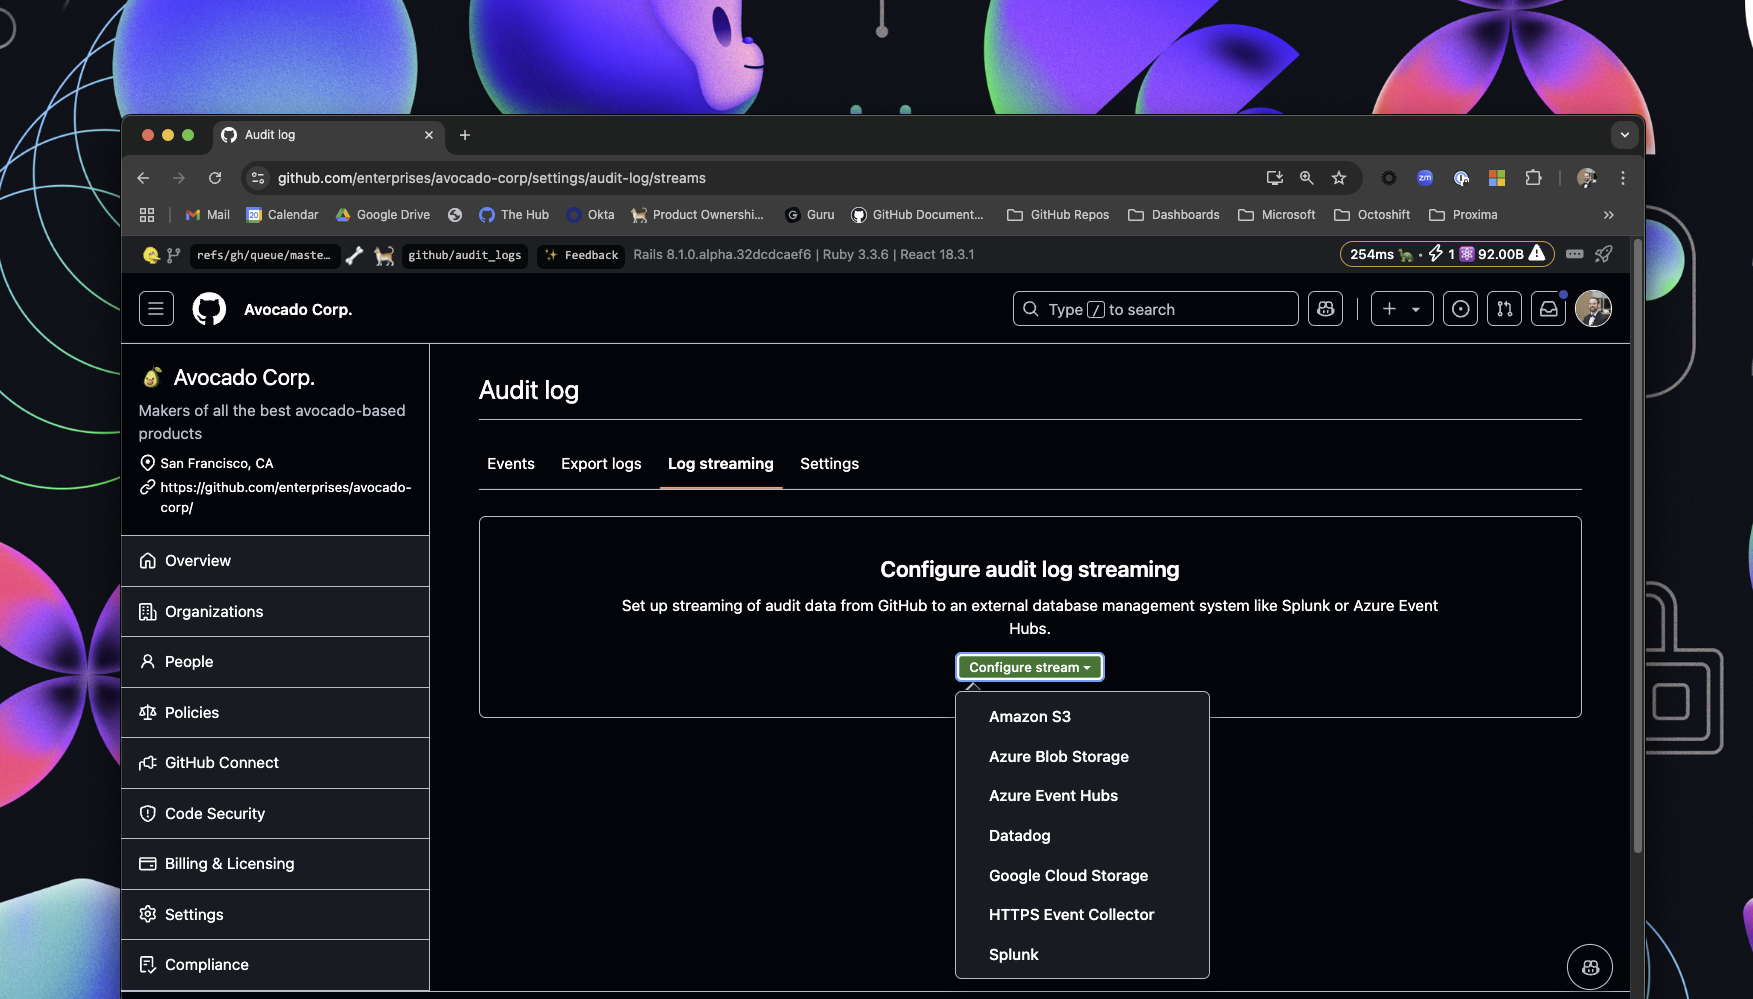The height and width of the screenshot is (999, 1753).
Task: Open Overview in the sidebar
Action: click(x=275, y=561)
